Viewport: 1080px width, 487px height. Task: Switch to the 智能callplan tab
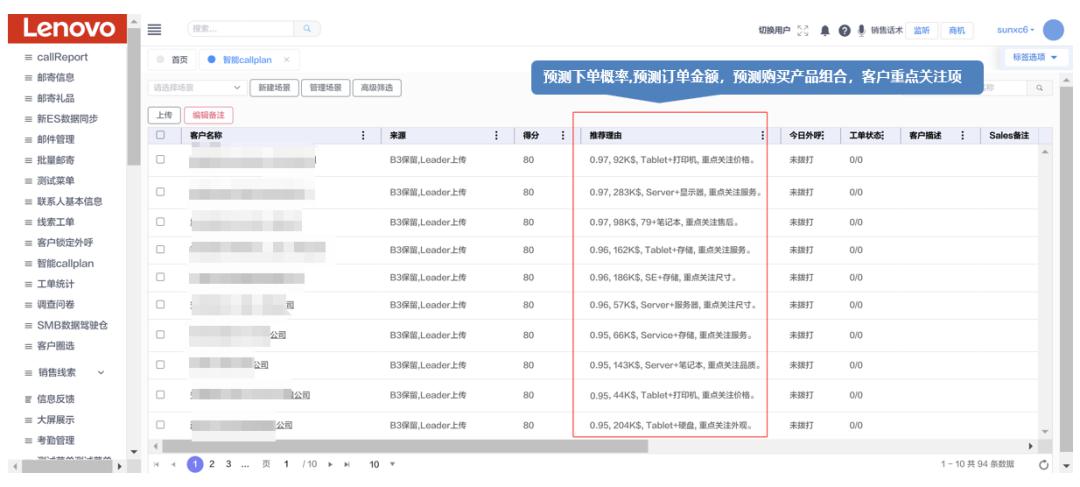coord(247,60)
